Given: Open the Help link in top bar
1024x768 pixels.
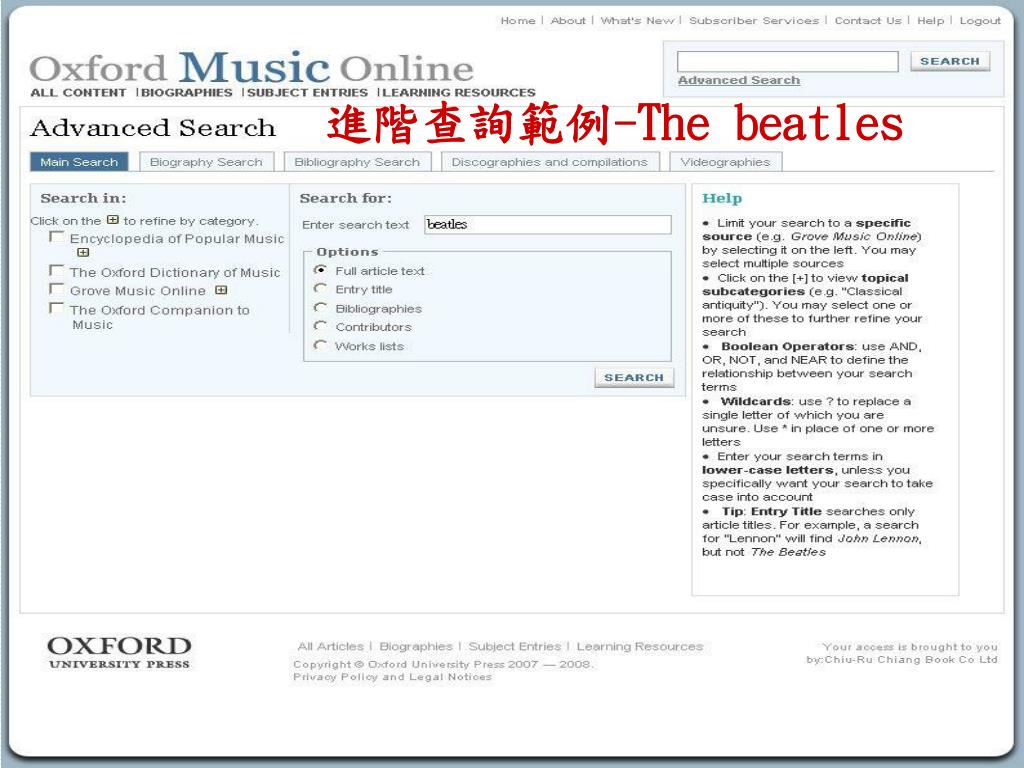Looking at the screenshot, I should (931, 21).
